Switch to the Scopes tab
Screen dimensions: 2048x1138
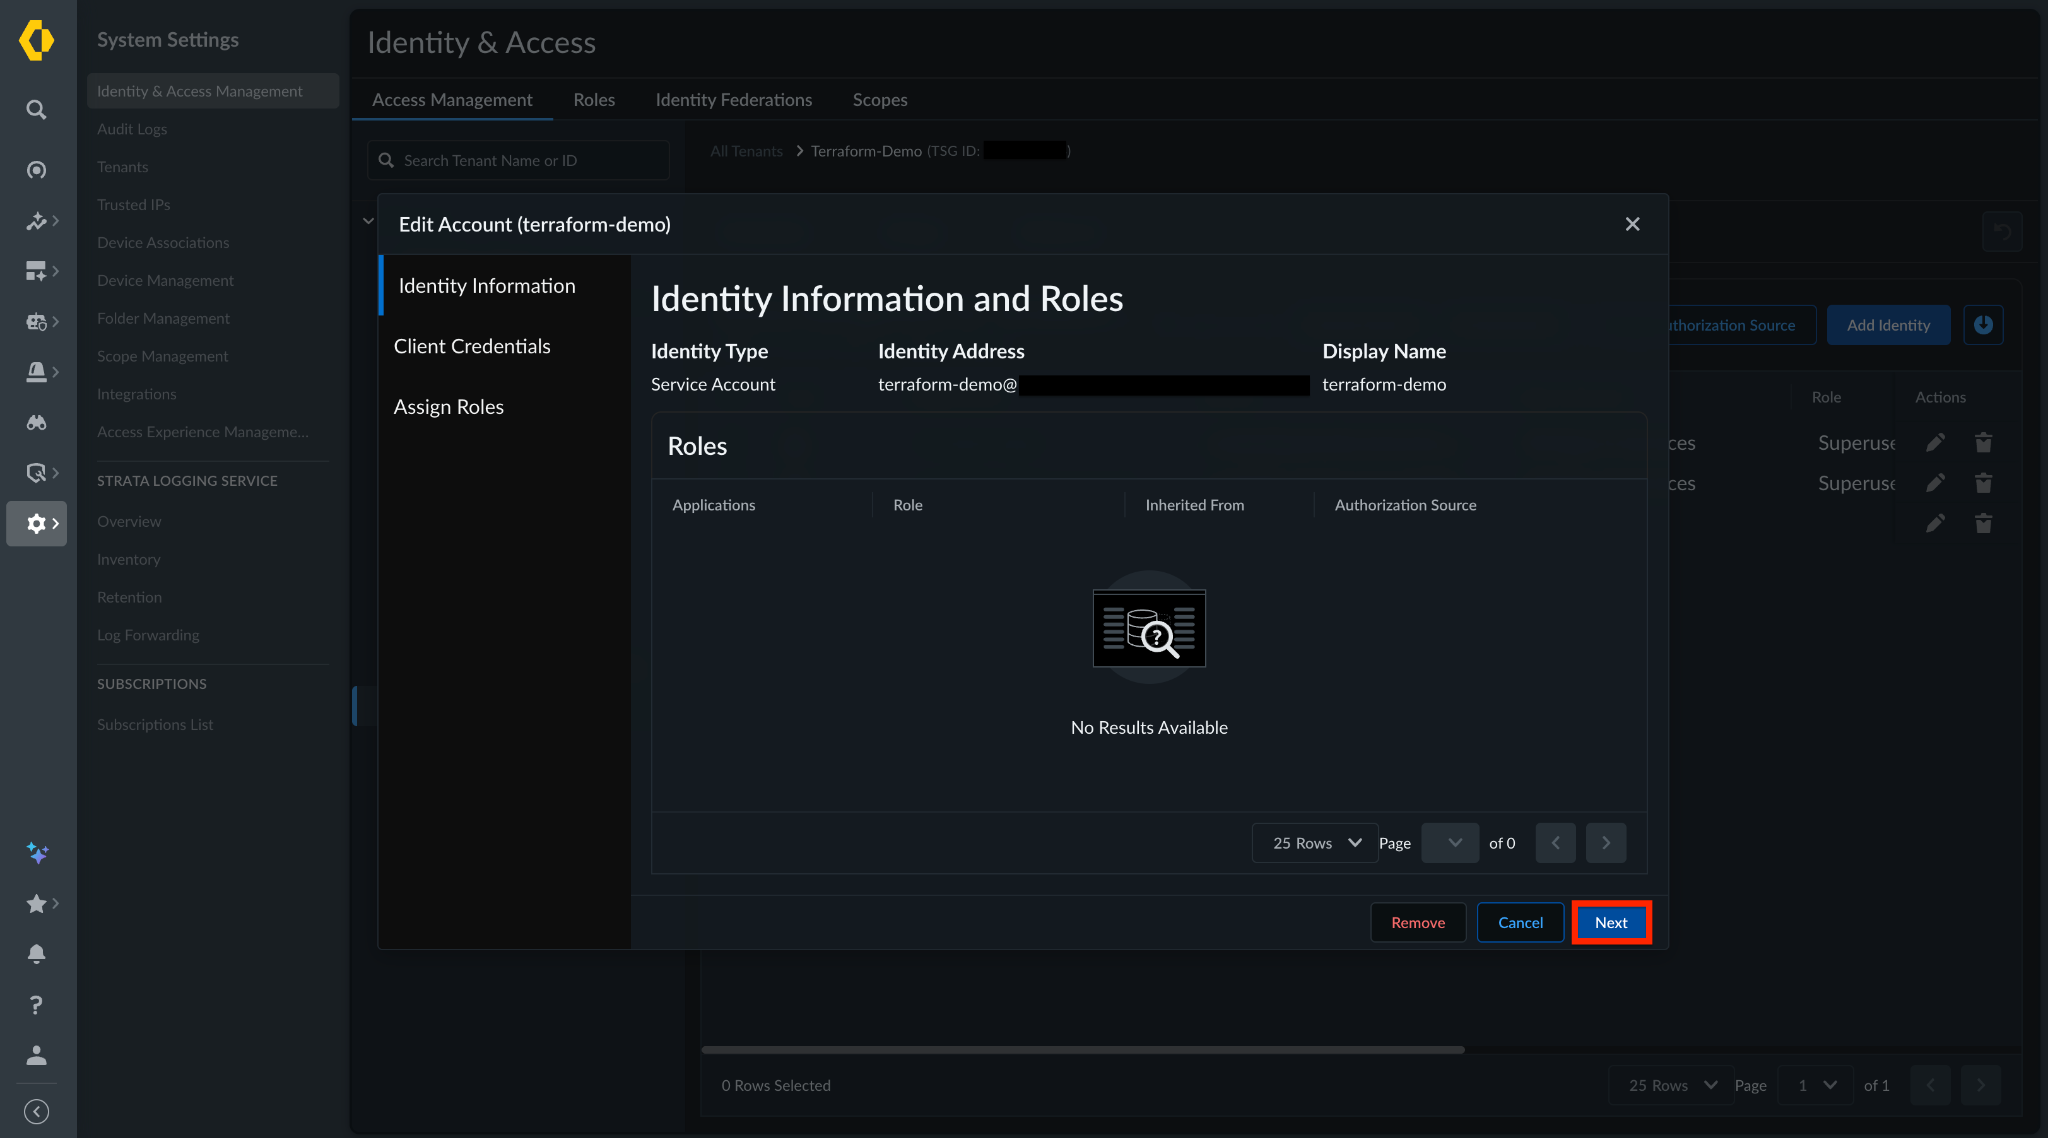[x=880, y=100]
